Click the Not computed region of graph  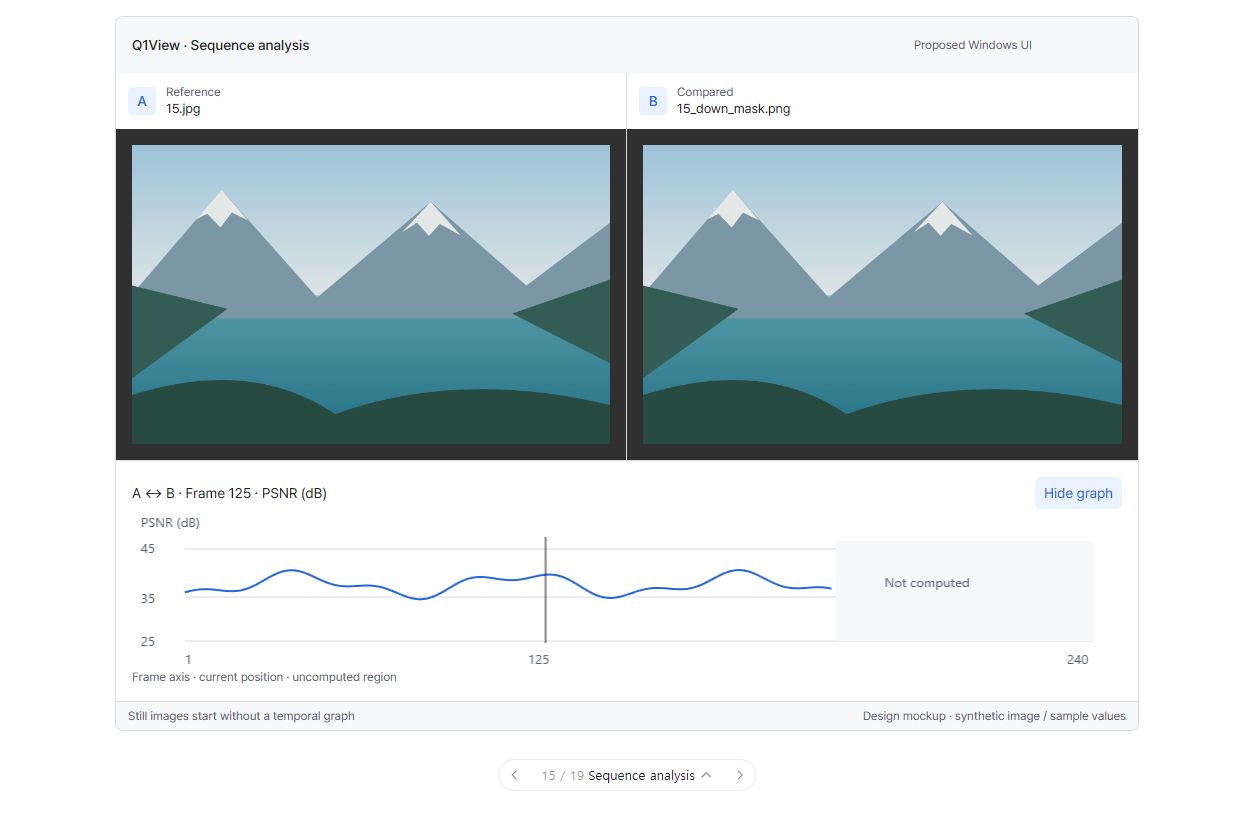pos(965,590)
